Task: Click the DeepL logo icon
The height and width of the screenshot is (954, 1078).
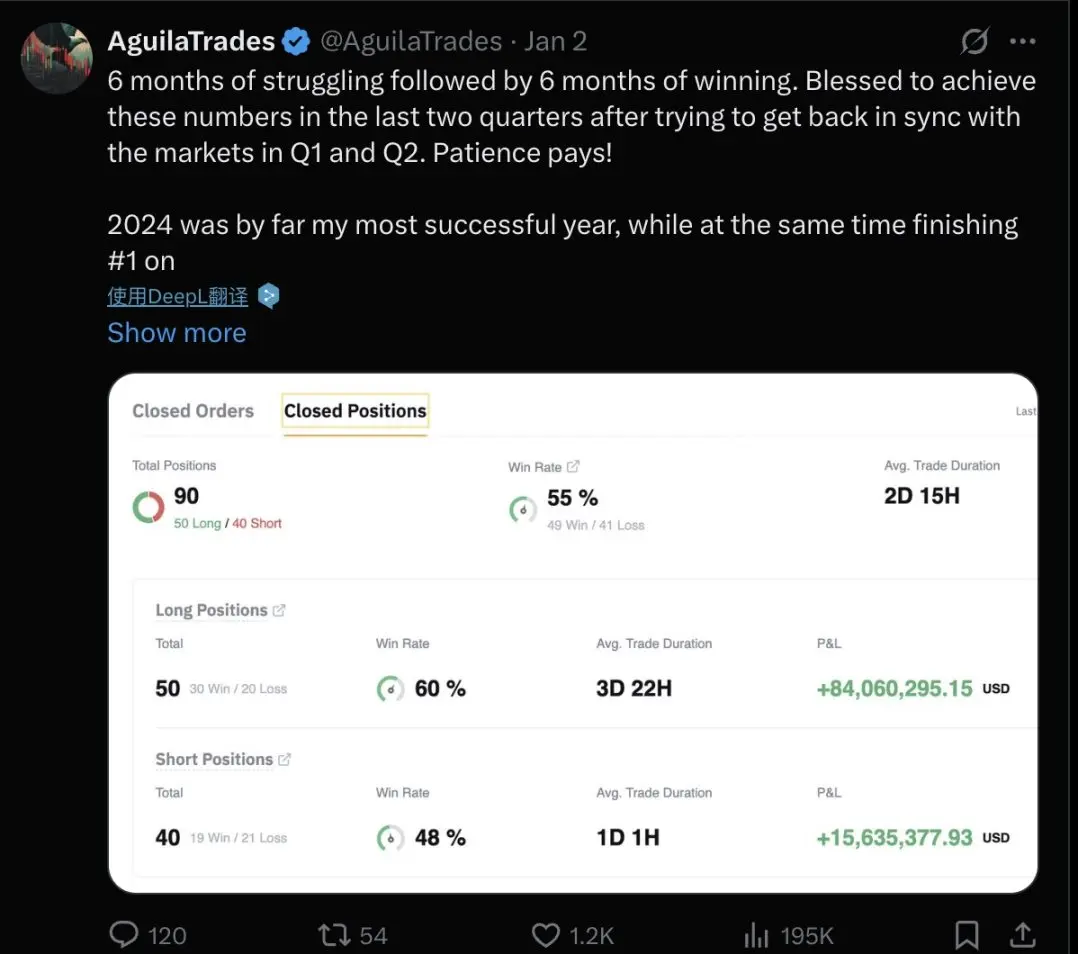Action: (x=268, y=296)
